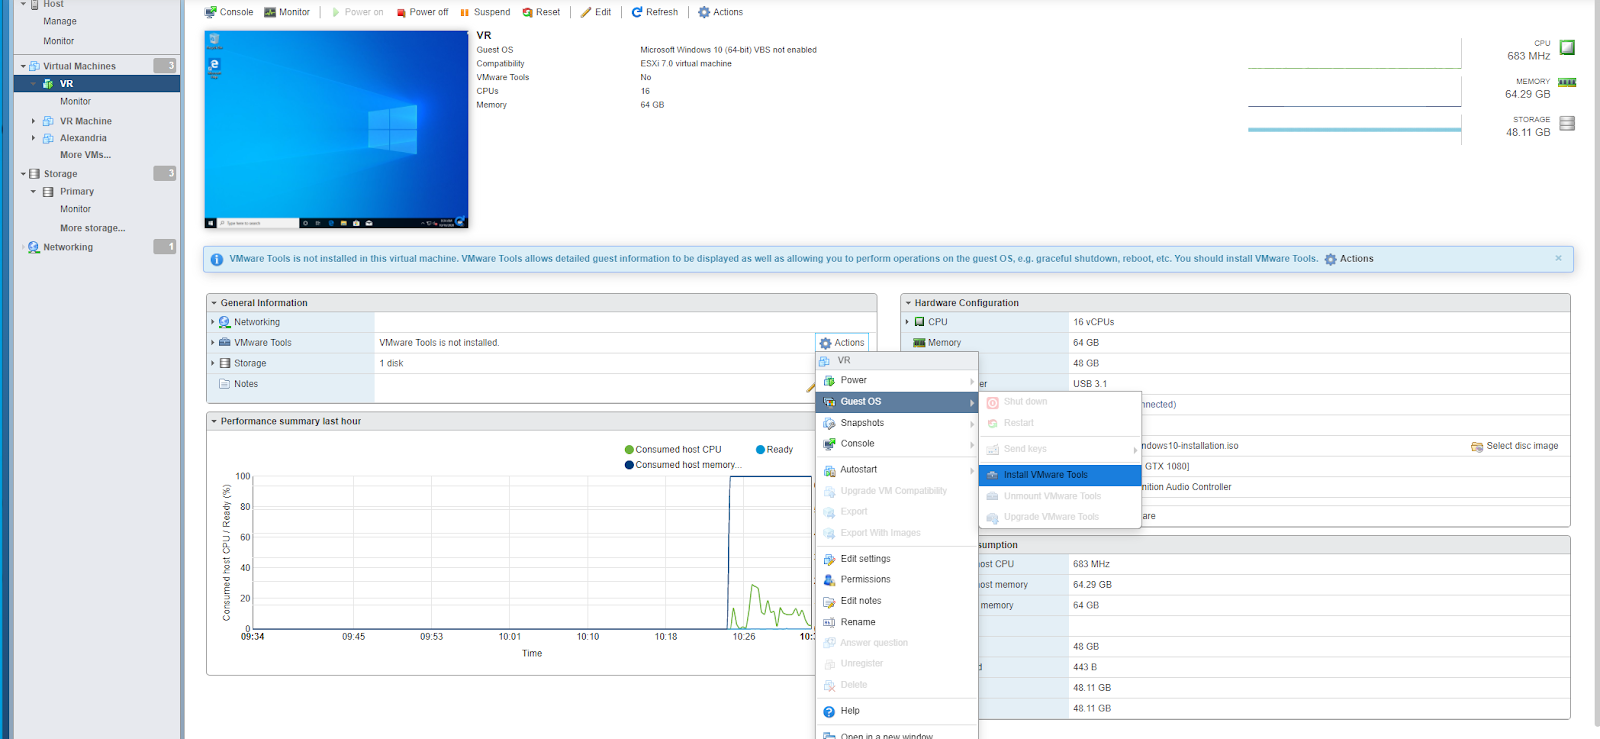The width and height of the screenshot is (1600, 739).
Task: Open the Console from the top toolbar
Action: coord(229,12)
